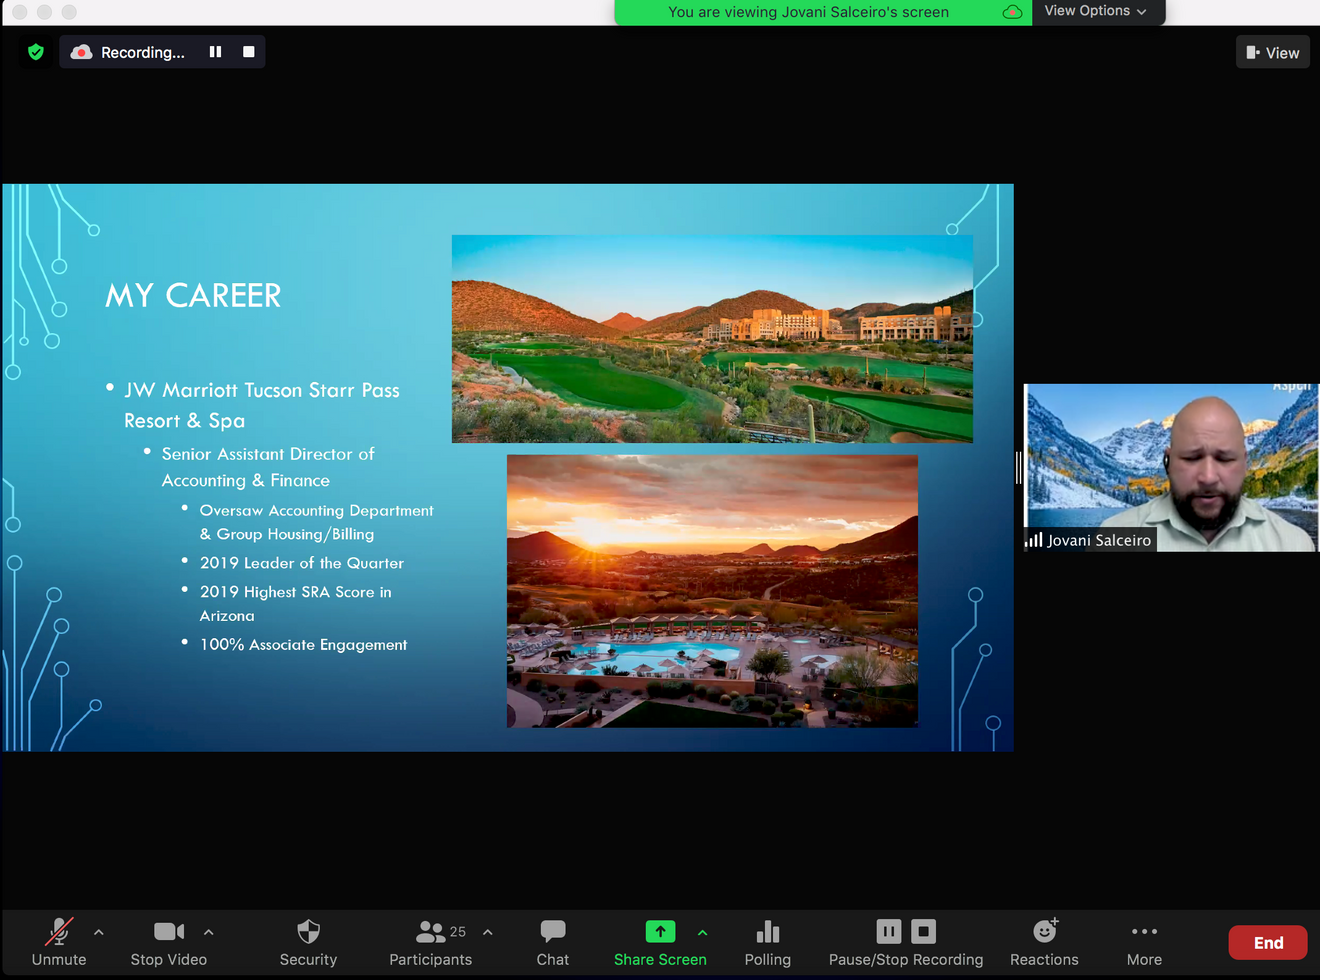This screenshot has height=980, width=1320.
Task: Expand audio options arrow beside Unmute
Action: click(x=98, y=932)
